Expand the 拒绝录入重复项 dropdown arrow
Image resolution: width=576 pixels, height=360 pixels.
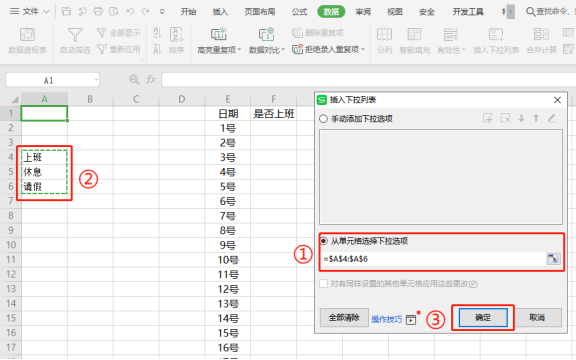(363, 49)
